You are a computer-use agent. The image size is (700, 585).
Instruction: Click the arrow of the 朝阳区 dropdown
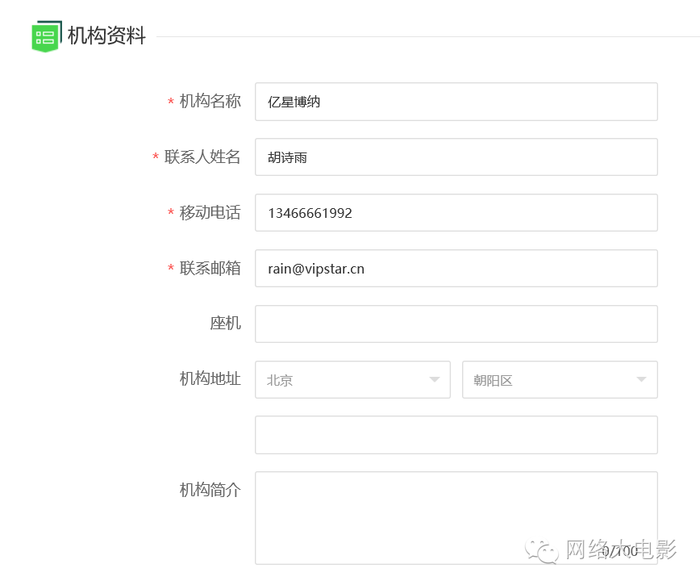click(x=642, y=380)
